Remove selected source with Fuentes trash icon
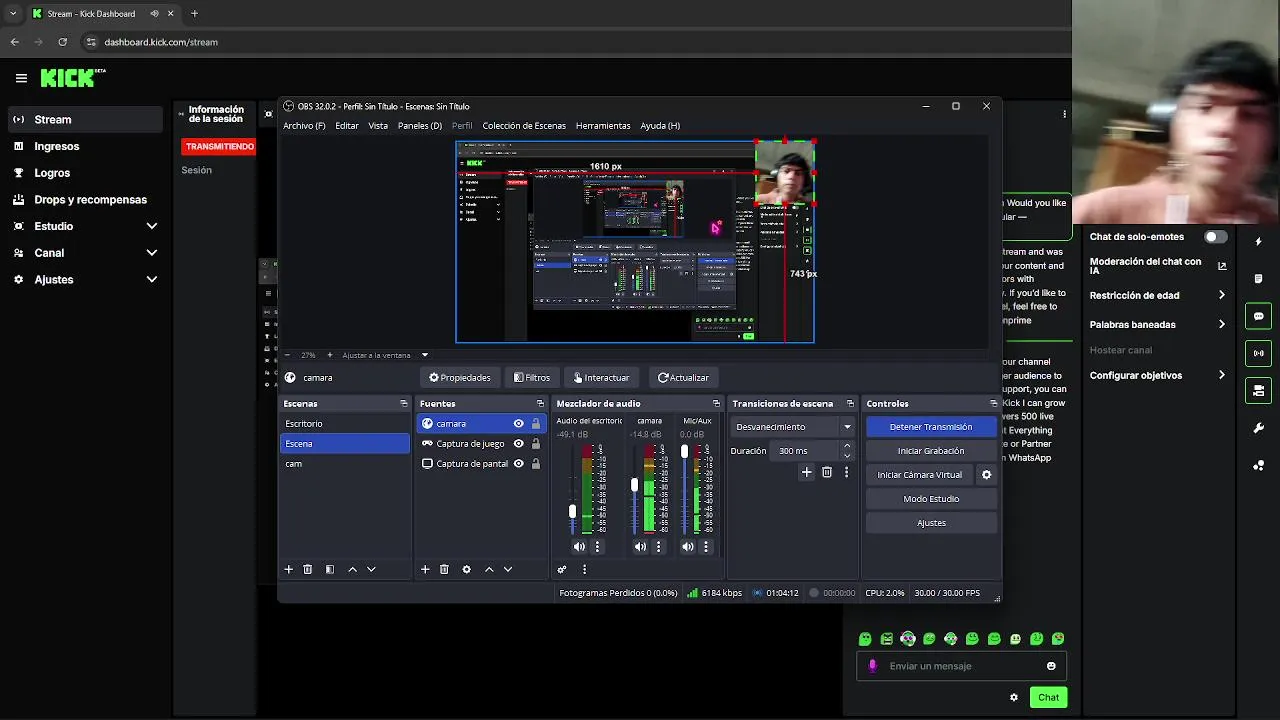1280x720 pixels. (x=444, y=569)
